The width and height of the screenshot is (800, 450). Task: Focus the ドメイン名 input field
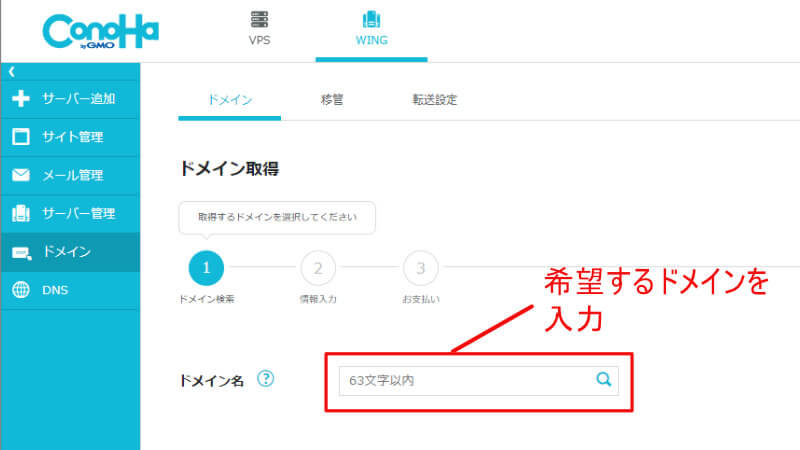click(479, 381)
